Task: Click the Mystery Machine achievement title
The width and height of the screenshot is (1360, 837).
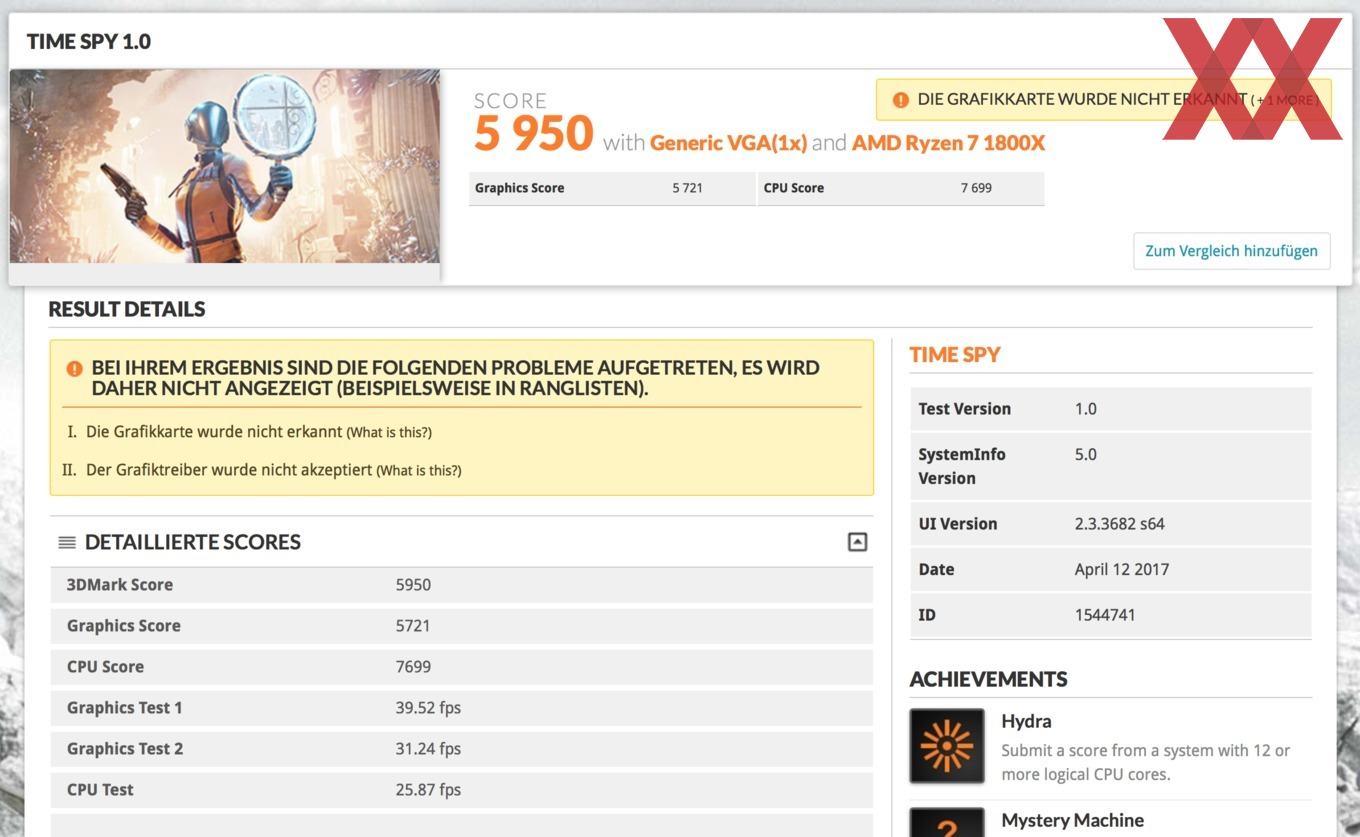Action: point(1072,821)
